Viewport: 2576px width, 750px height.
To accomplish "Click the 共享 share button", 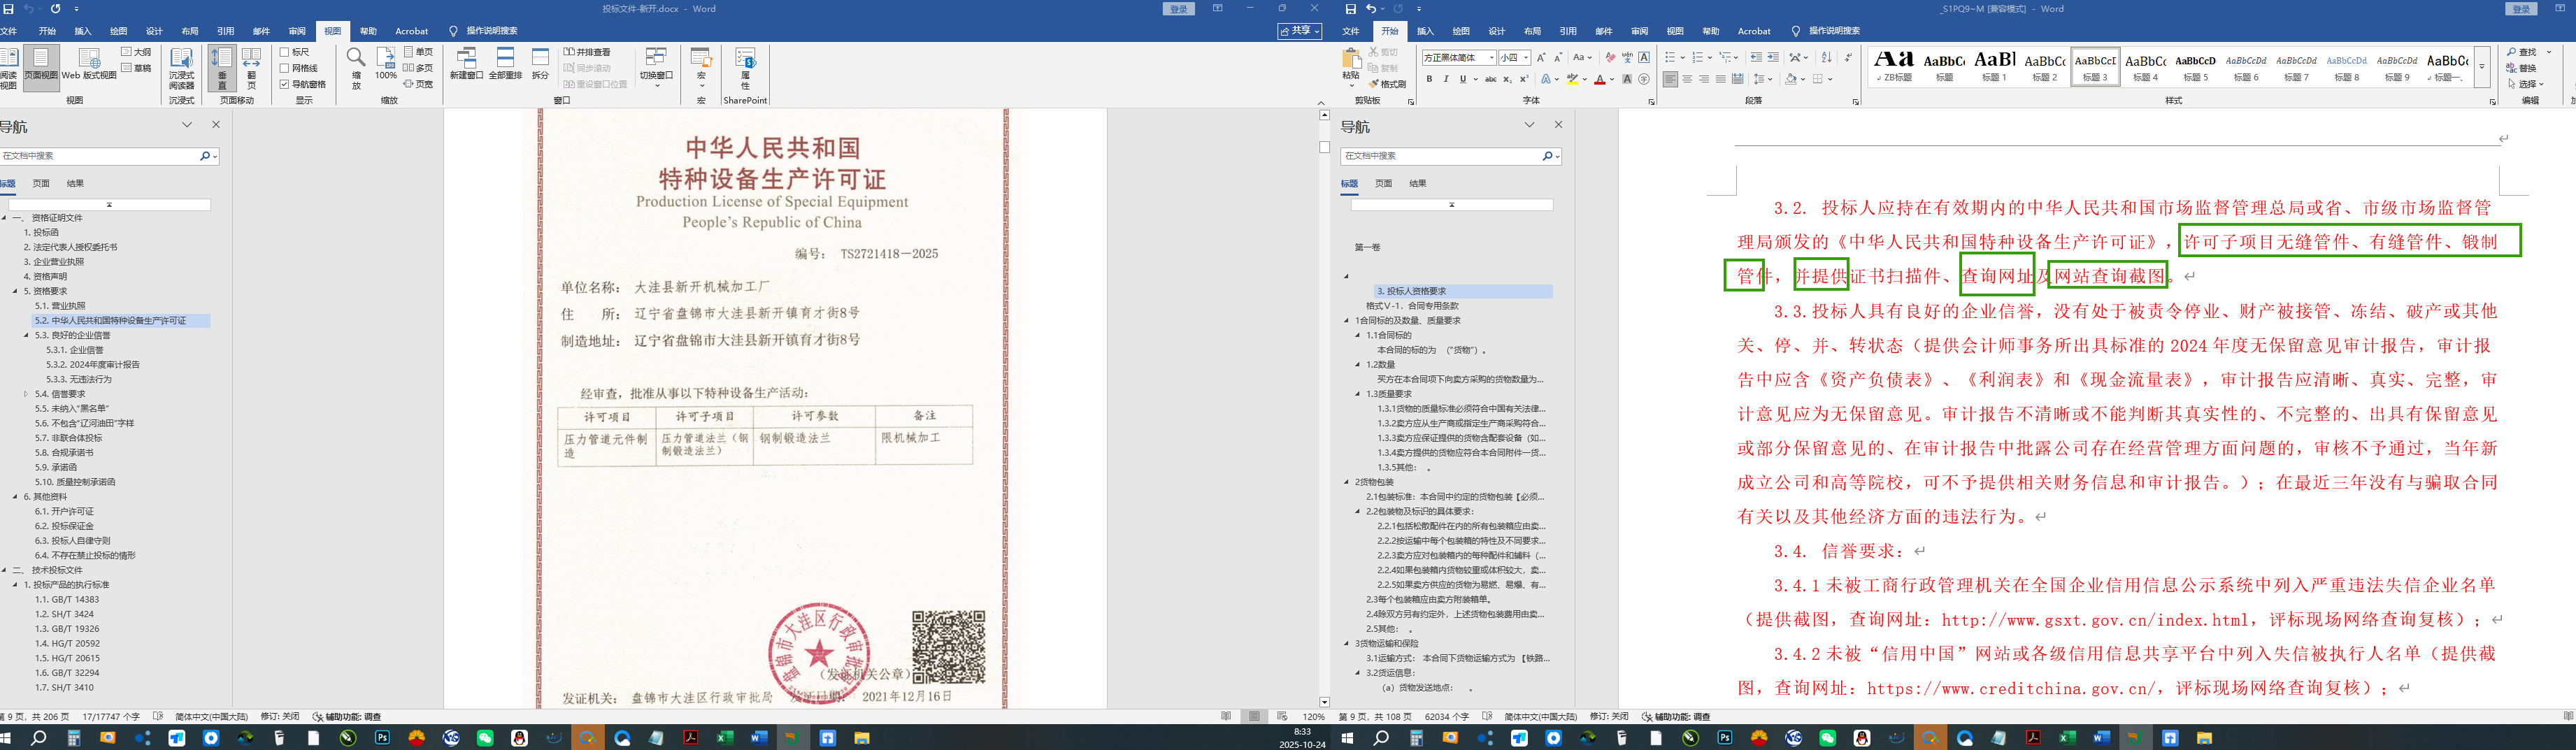I will [1299, 31].
